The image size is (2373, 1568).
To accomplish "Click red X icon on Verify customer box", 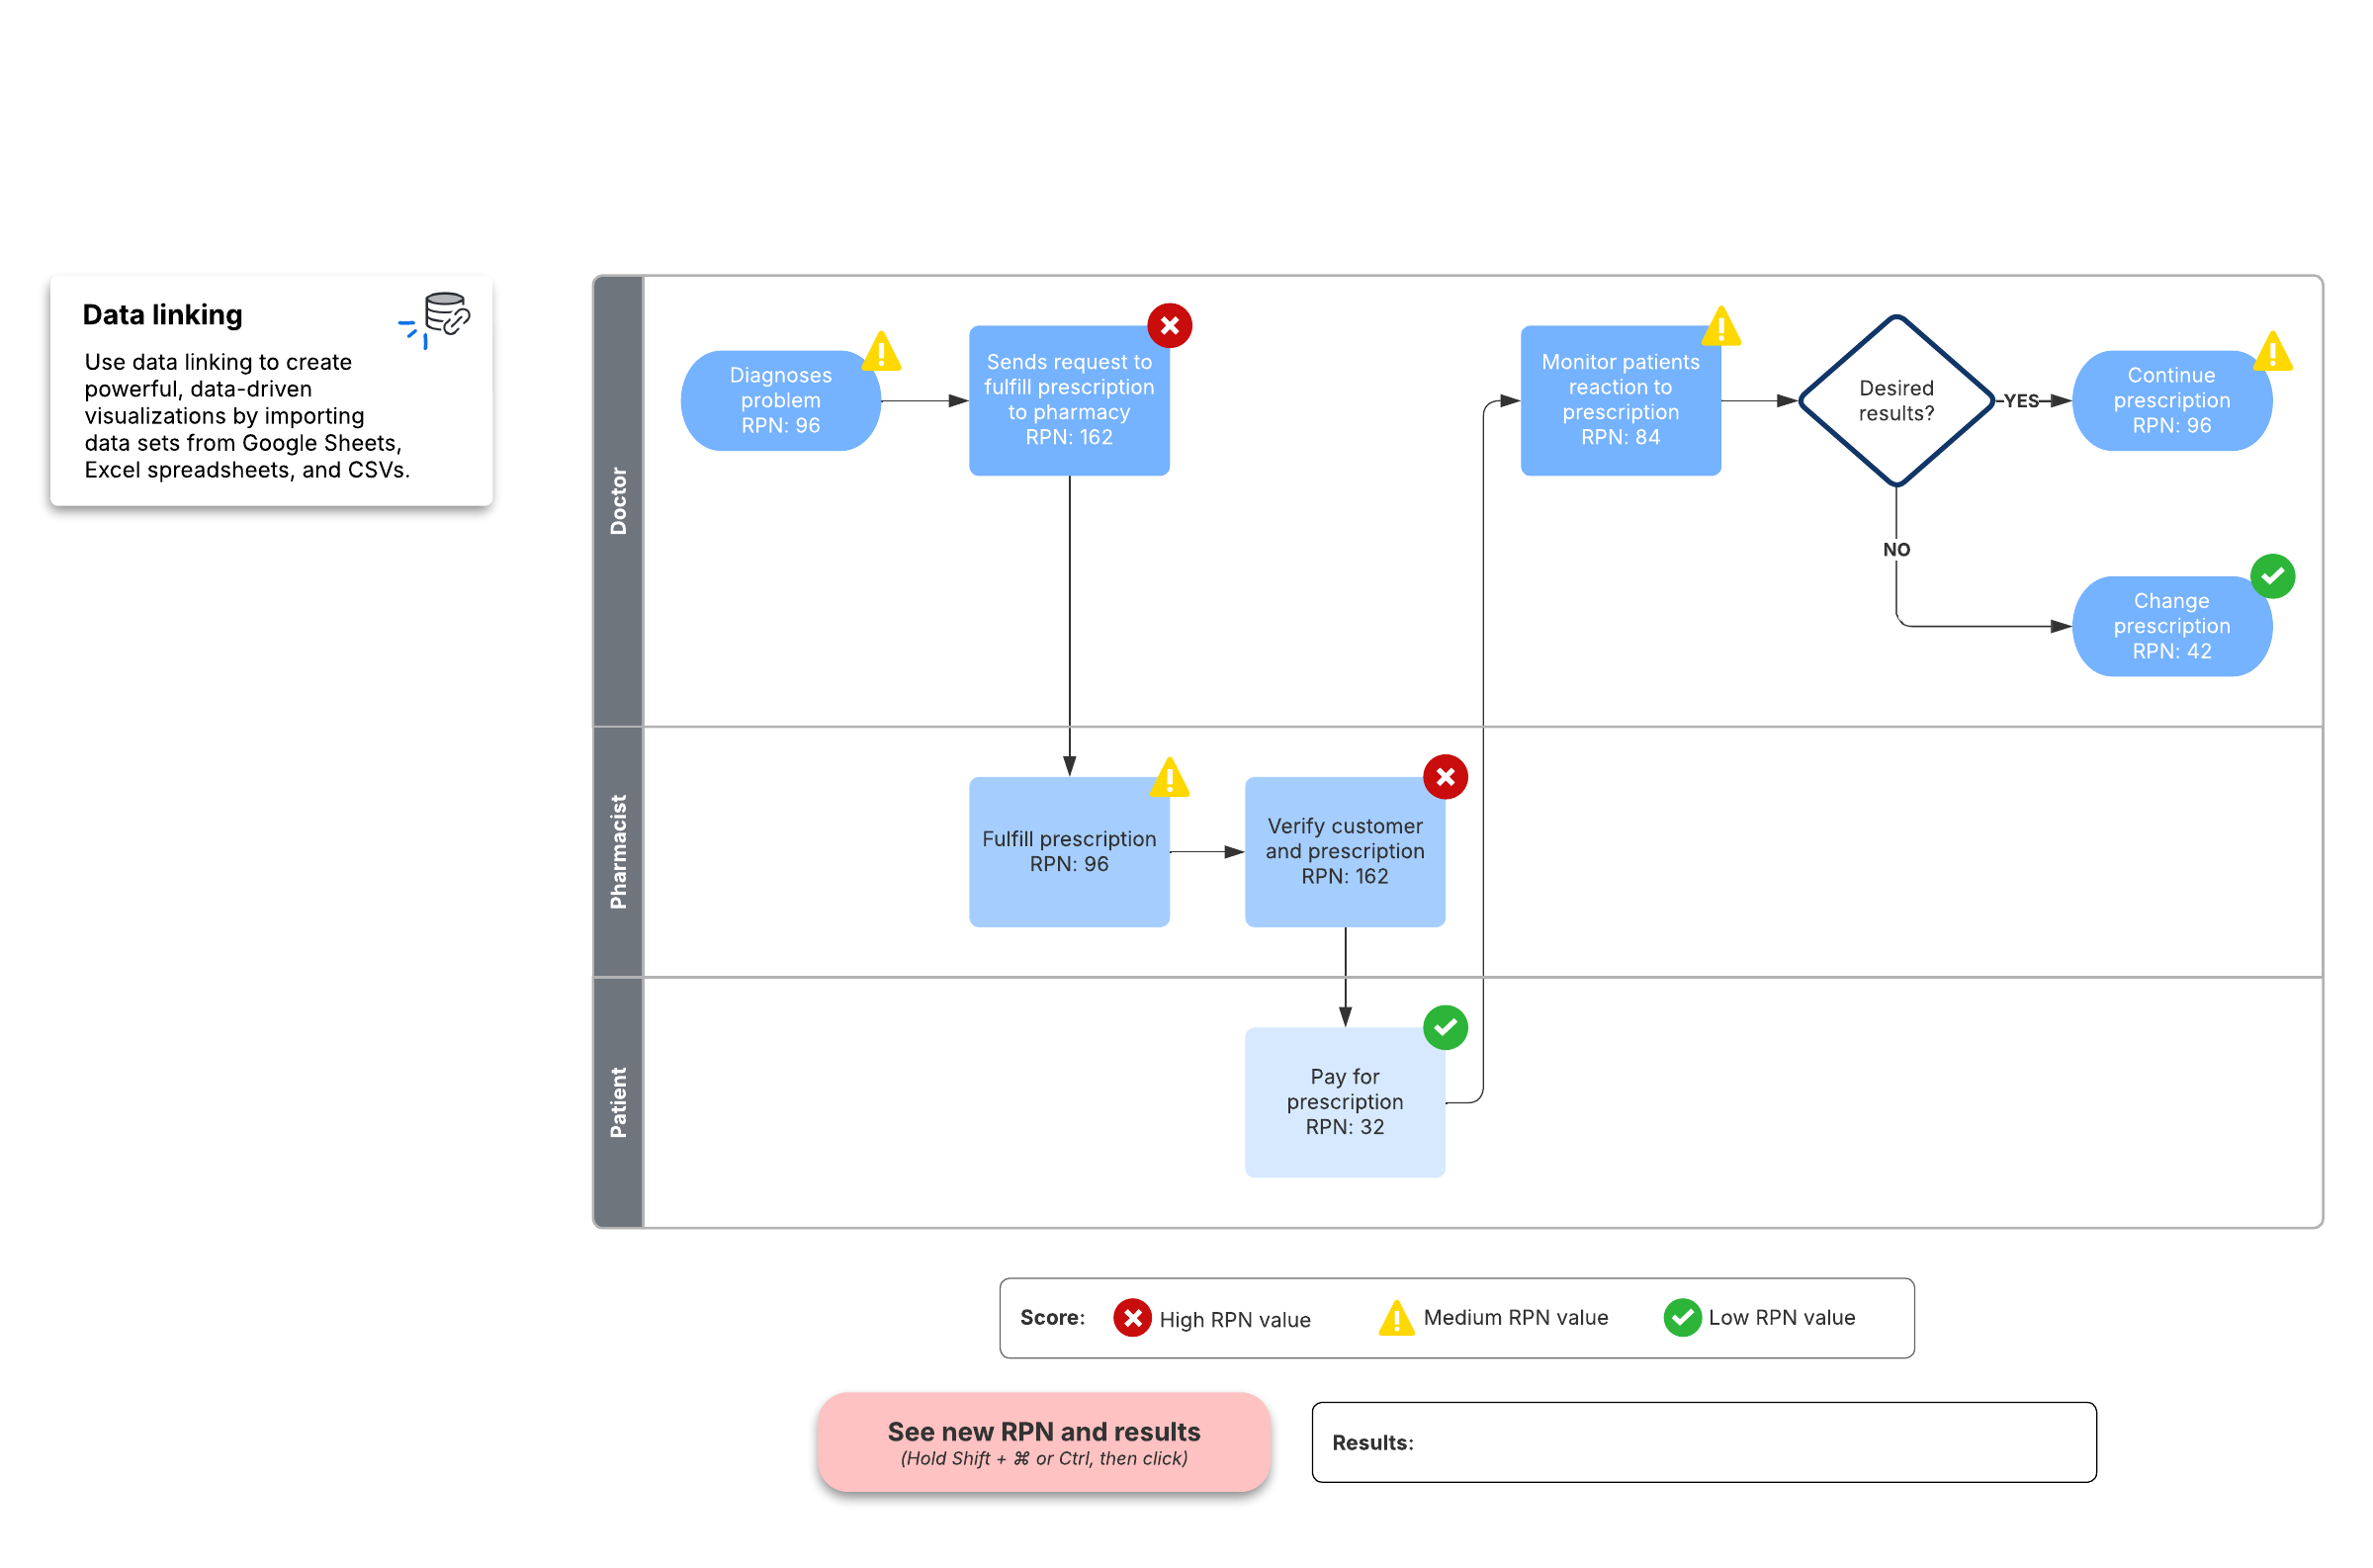I will pyautogui.click(x=1444, y=777).
